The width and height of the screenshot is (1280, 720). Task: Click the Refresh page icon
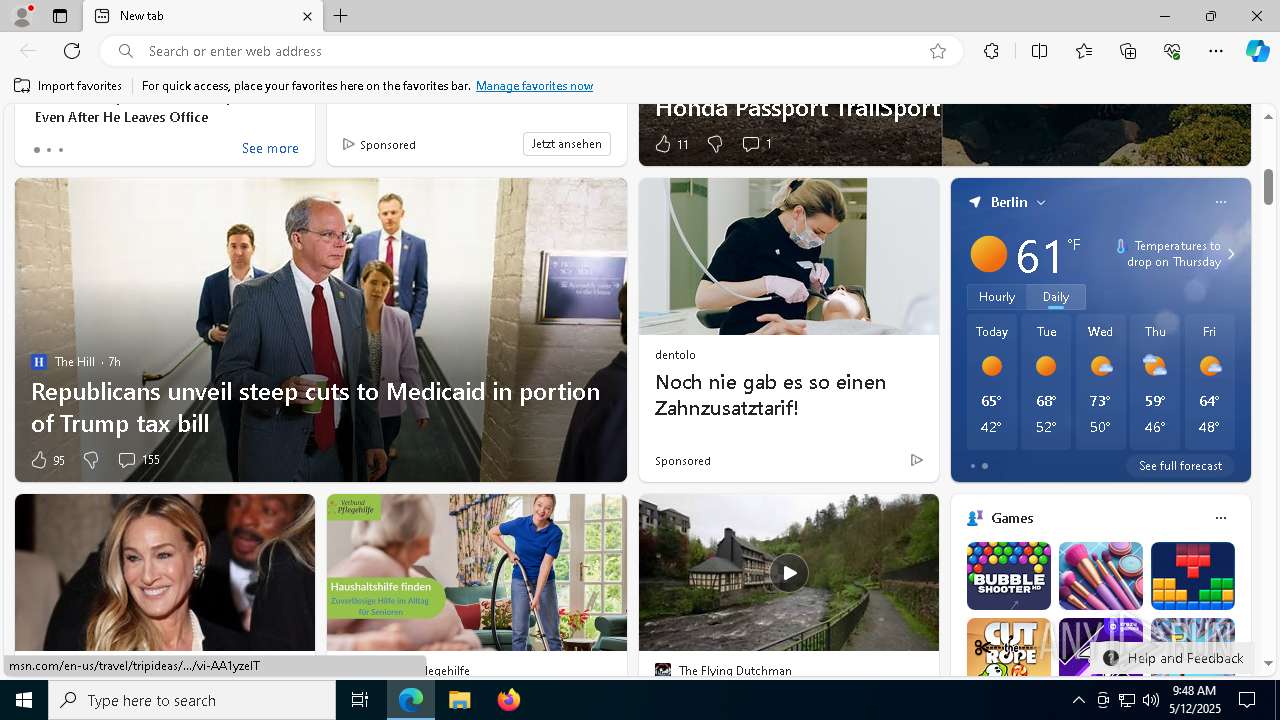pyautogui.click(x=72, y=51)
